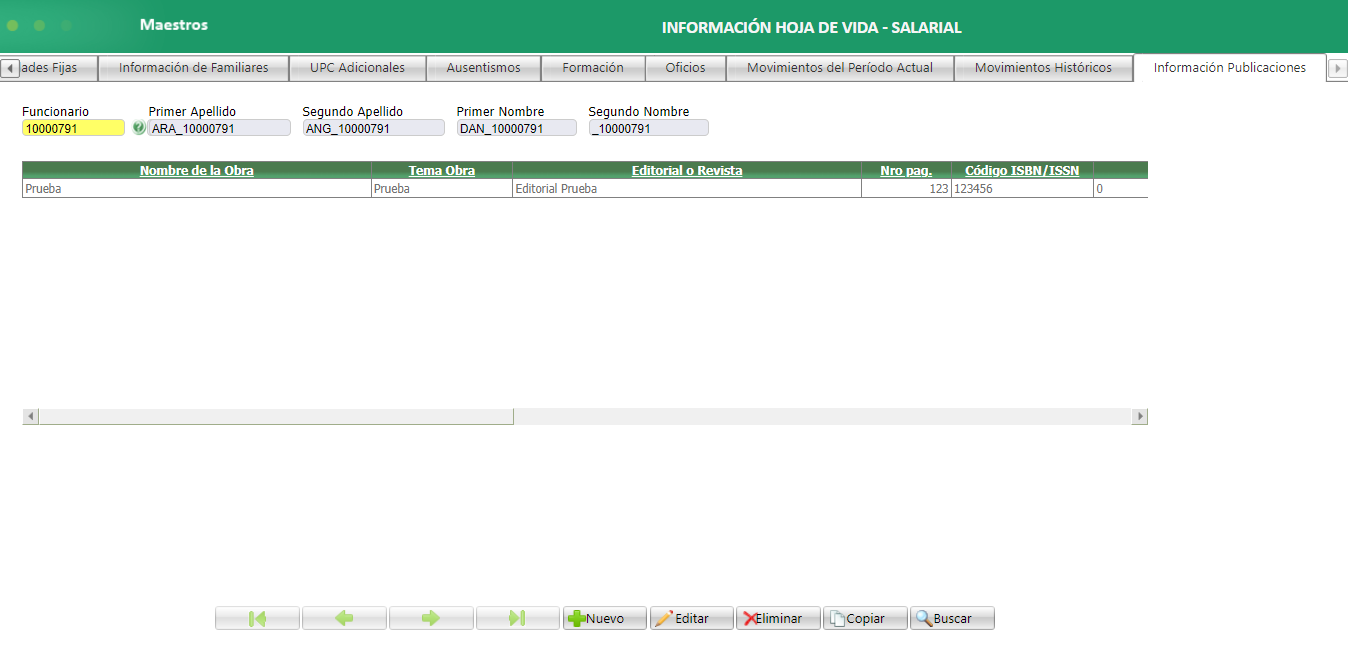
Task: Select the Formación tab
Action: (x=593, y=68)
